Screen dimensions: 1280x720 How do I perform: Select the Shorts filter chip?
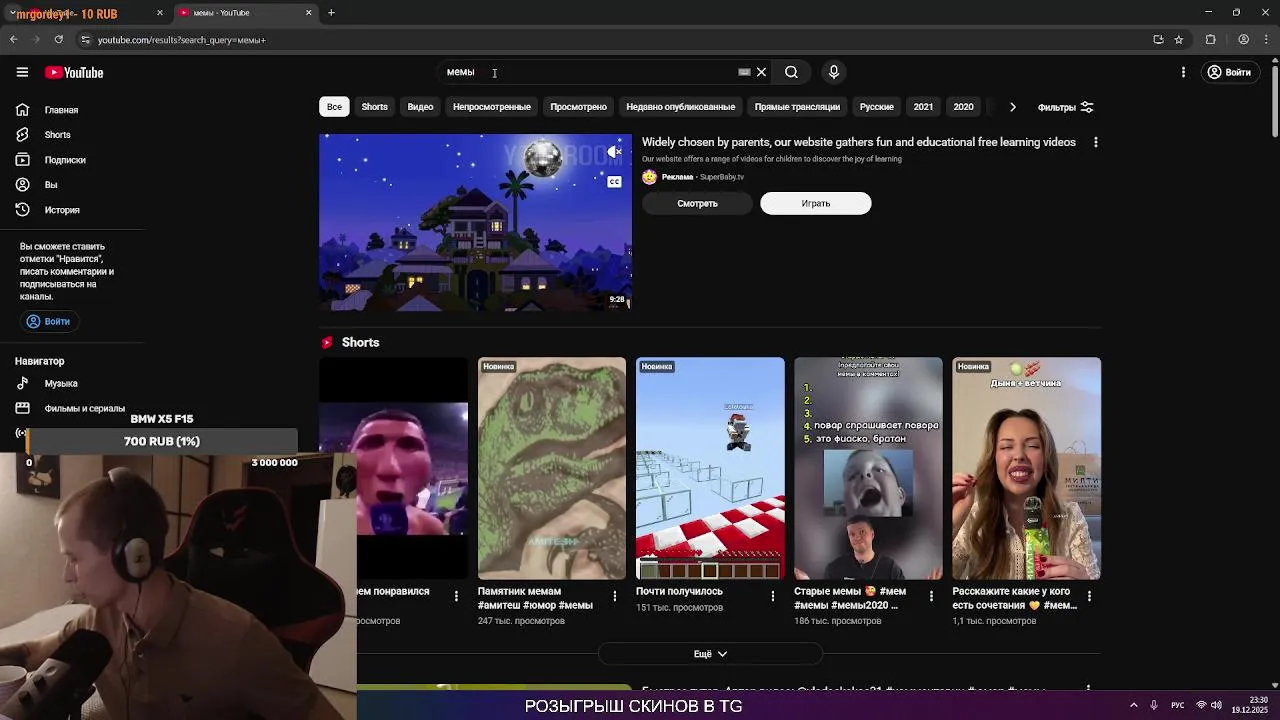pos(375,107)
